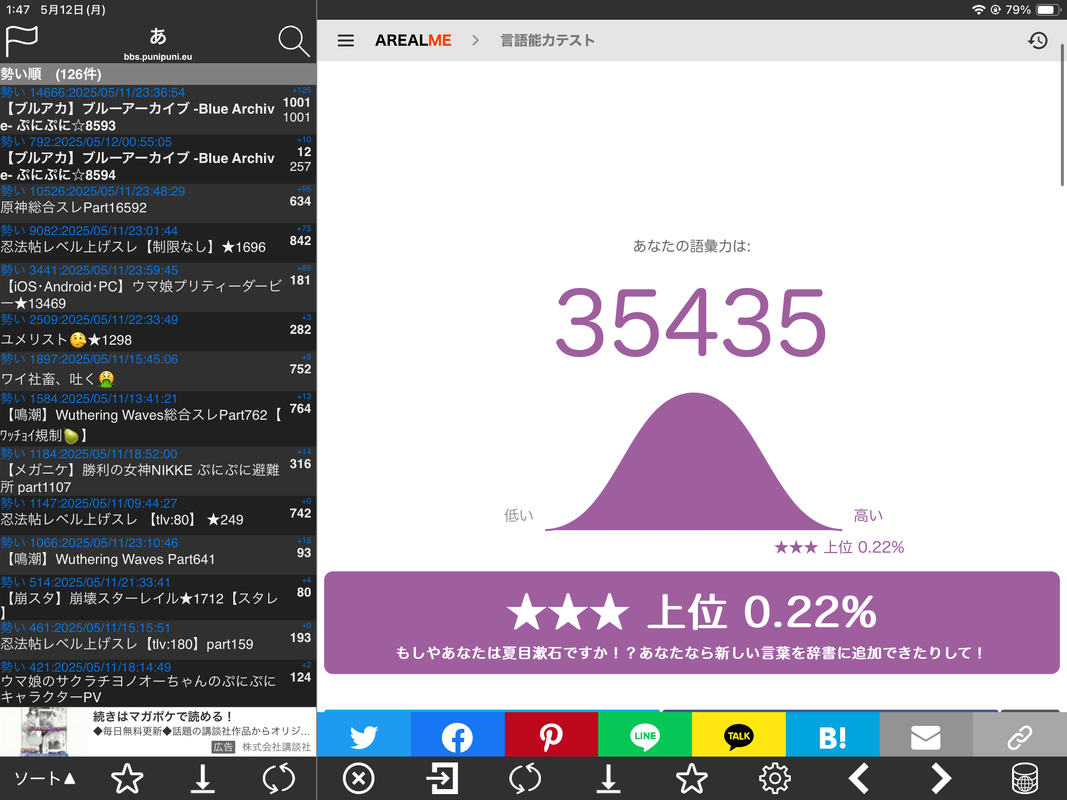Share result via LINE
The image size is (1067, 800).
[645, 736]
